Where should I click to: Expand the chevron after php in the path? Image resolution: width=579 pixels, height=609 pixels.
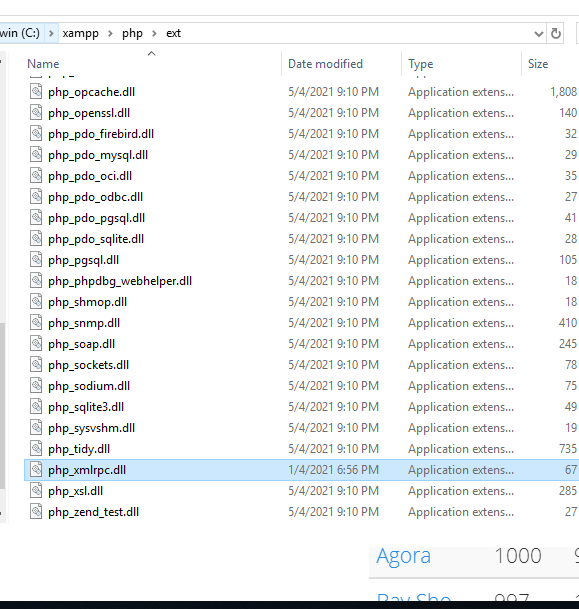click(154, 33)
